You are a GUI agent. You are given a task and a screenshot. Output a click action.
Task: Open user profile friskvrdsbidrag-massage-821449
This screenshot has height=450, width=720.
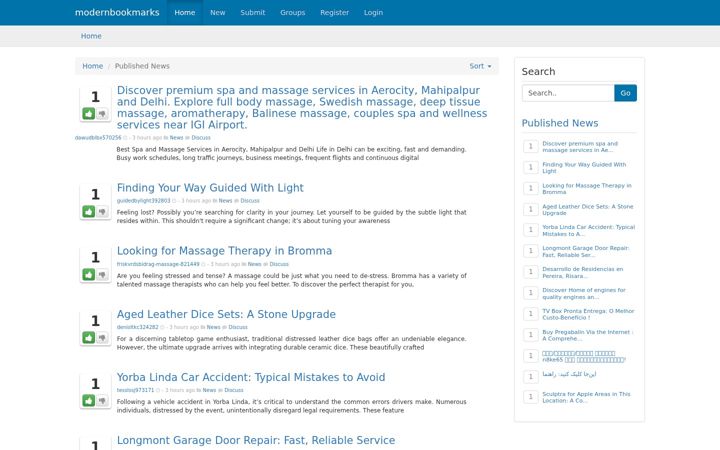tap(158, 264)
